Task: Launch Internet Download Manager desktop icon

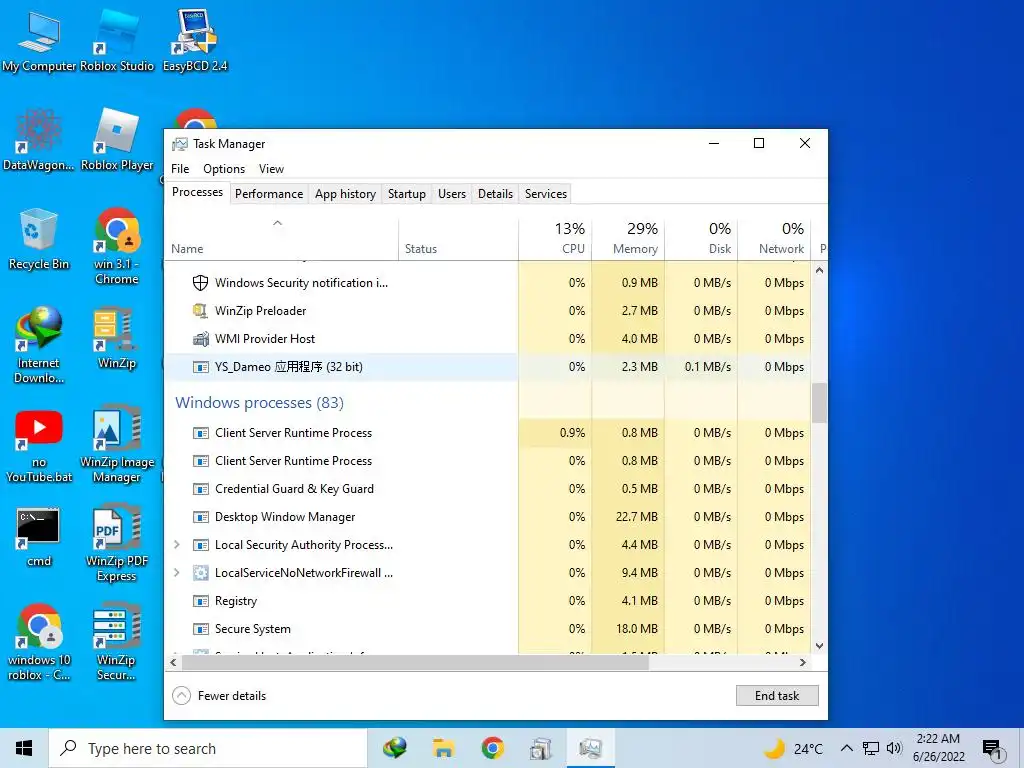Action: tap(39, 345)
